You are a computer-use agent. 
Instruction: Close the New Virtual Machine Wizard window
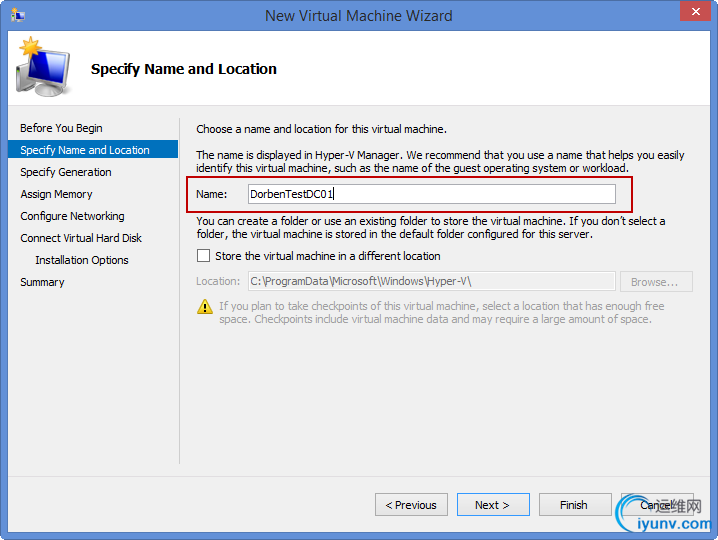[695, 11]
